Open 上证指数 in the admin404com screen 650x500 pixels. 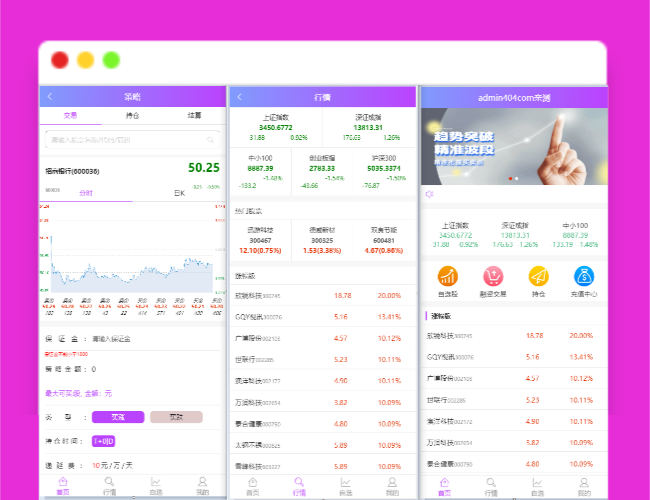(x=455, y=235)
